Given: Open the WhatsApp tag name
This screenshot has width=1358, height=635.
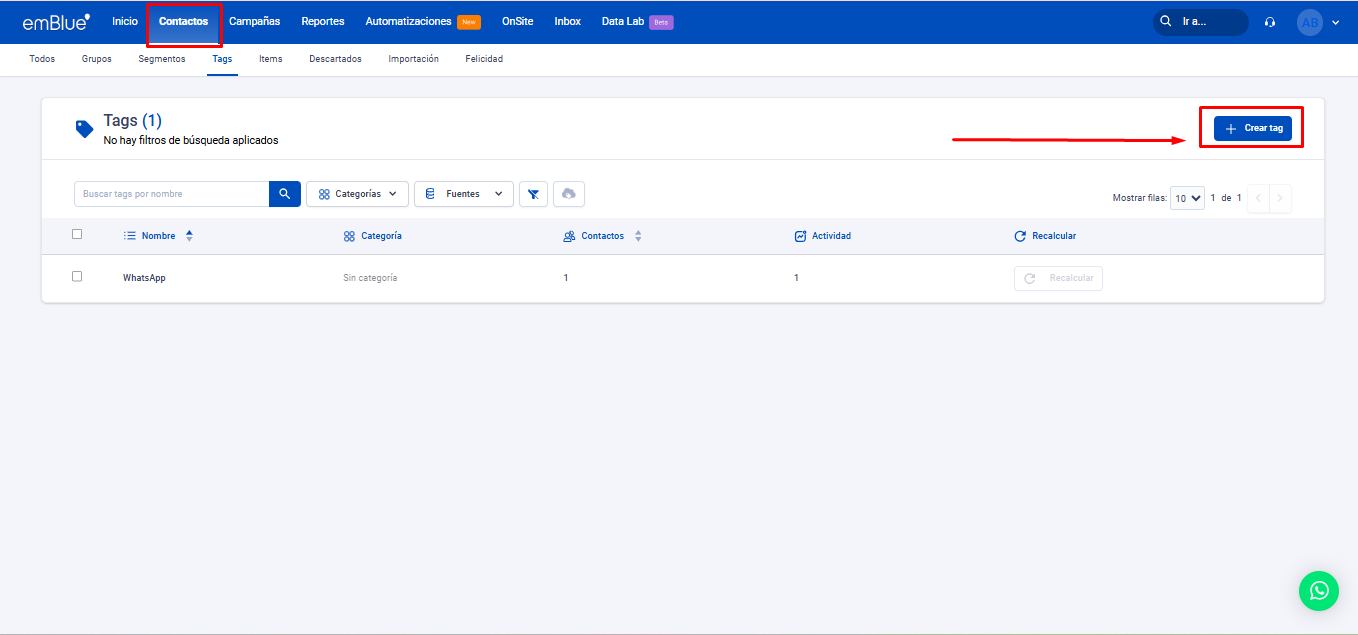Looking at the screenshot, I should 144,278.
